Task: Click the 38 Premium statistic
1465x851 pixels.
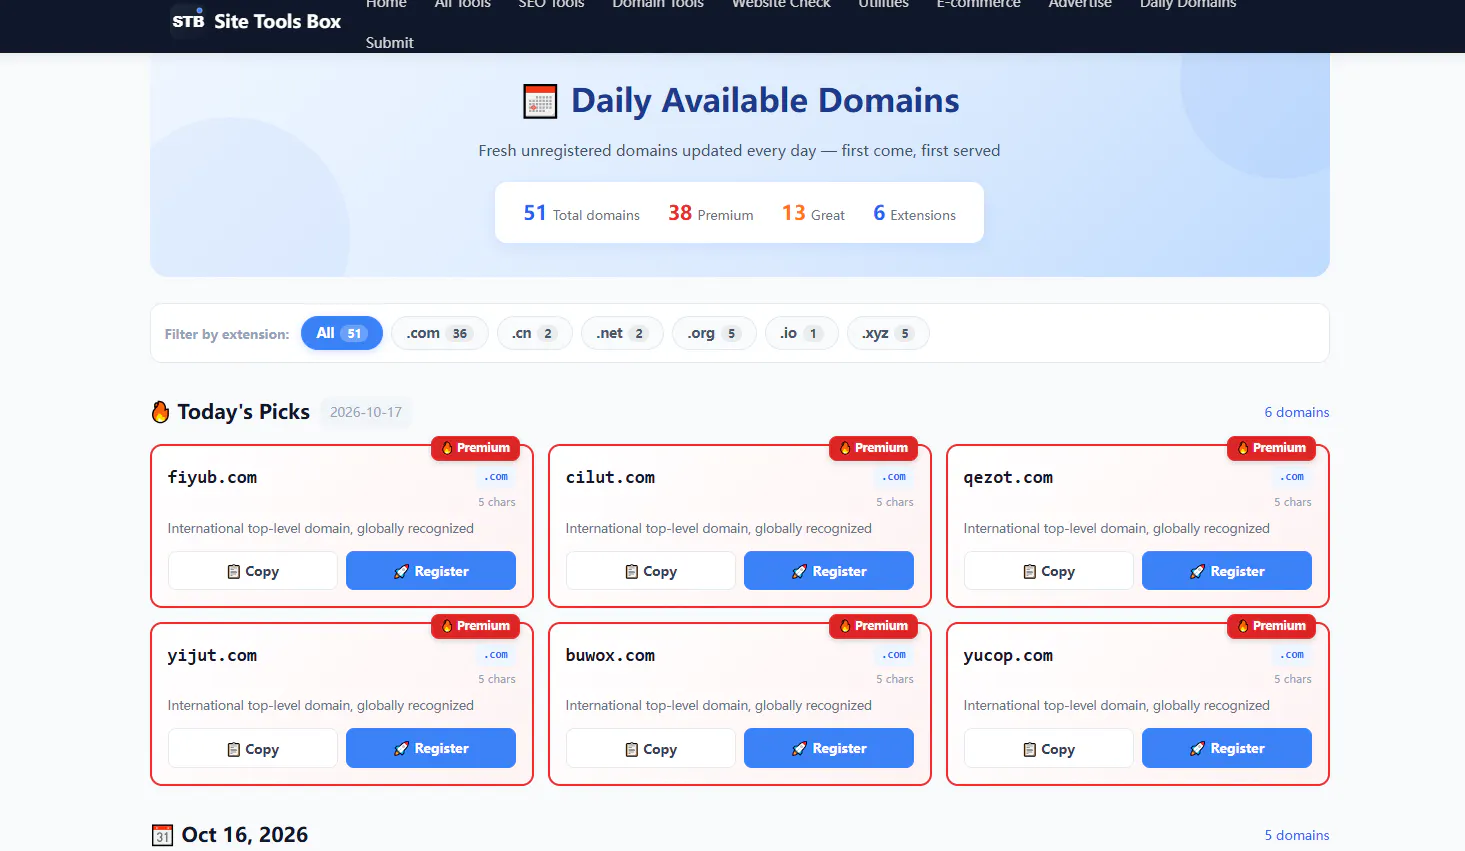Action: click(x=711, y=213)
